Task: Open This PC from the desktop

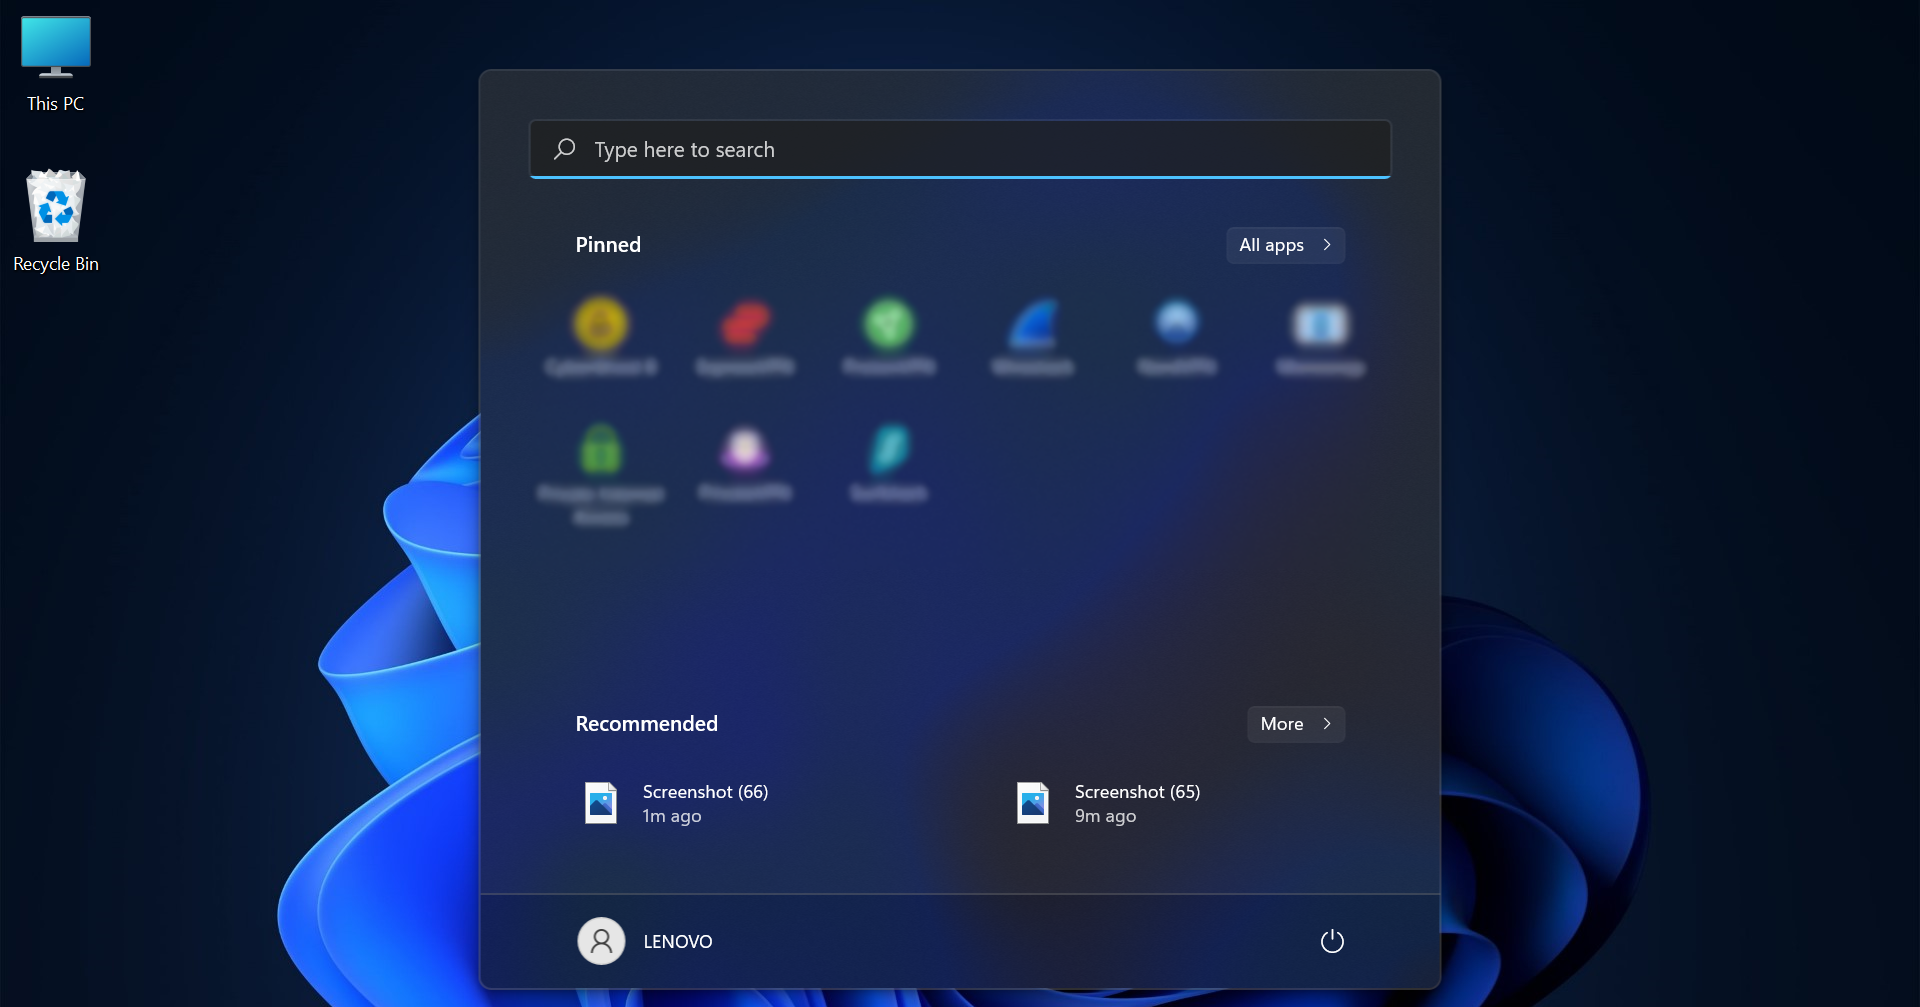Action: pyautogui.click(x=54, y=46)
